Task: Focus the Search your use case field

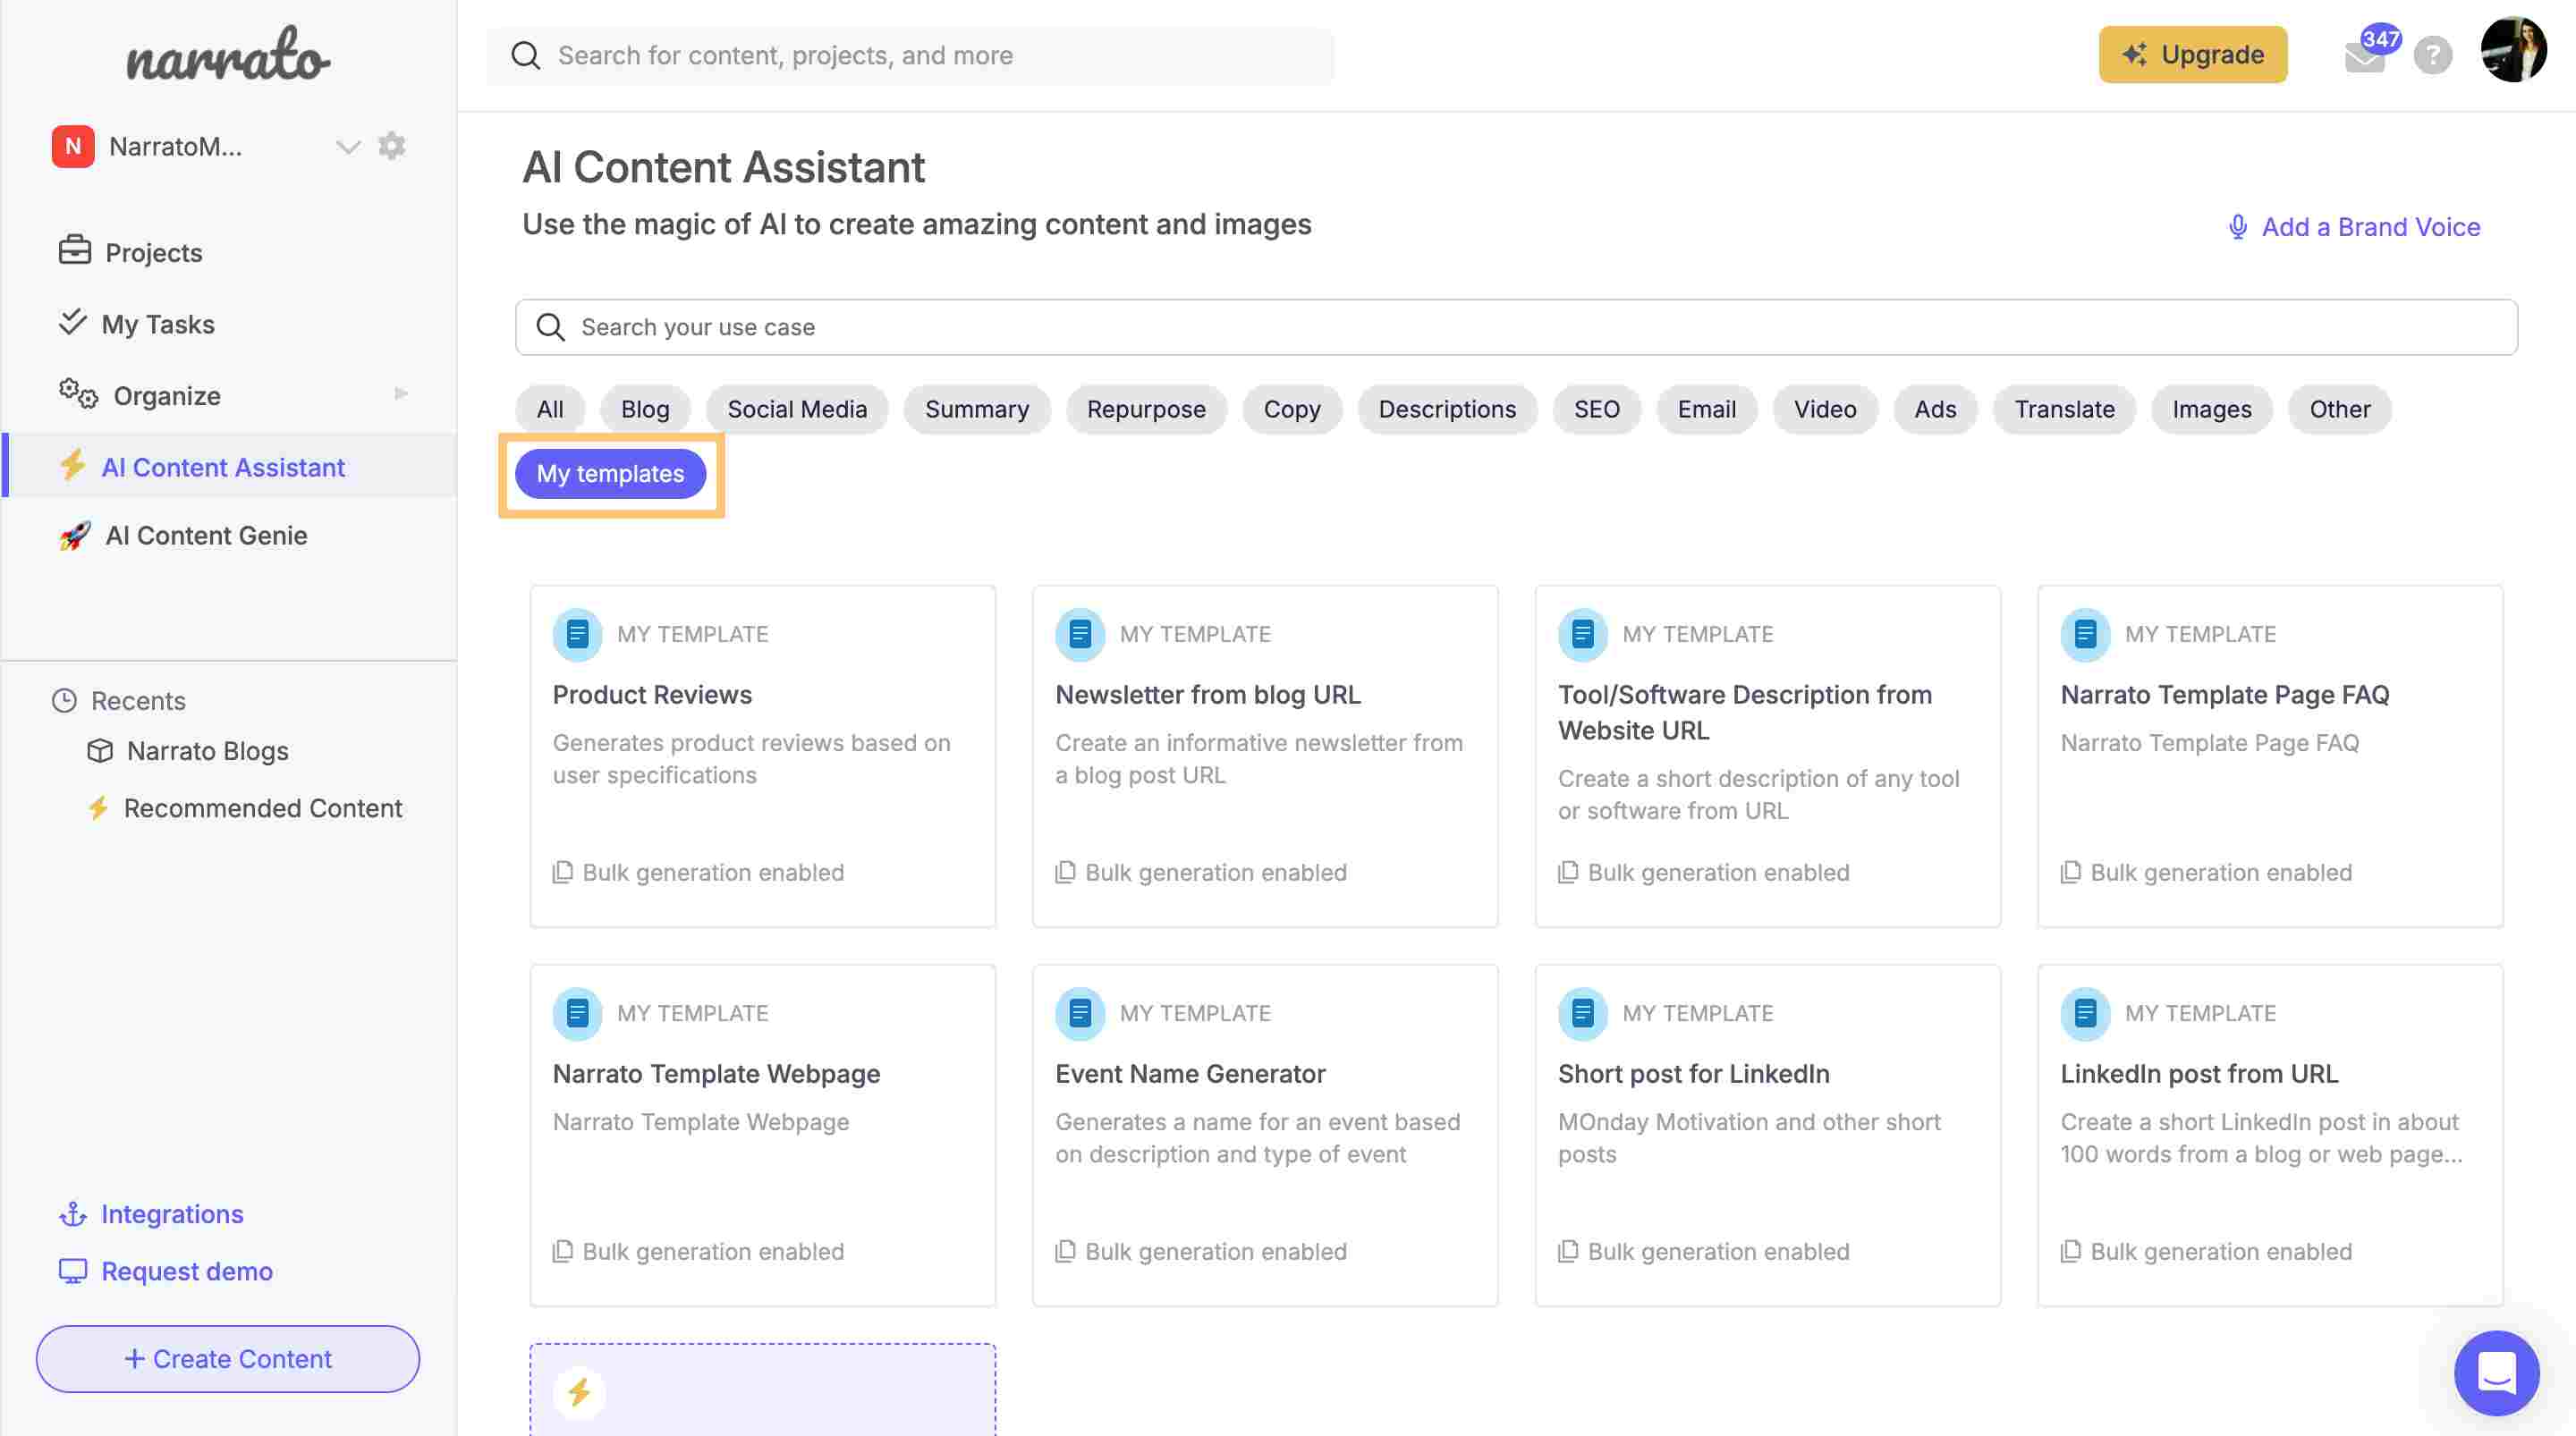Action: tap(1516, 327)
